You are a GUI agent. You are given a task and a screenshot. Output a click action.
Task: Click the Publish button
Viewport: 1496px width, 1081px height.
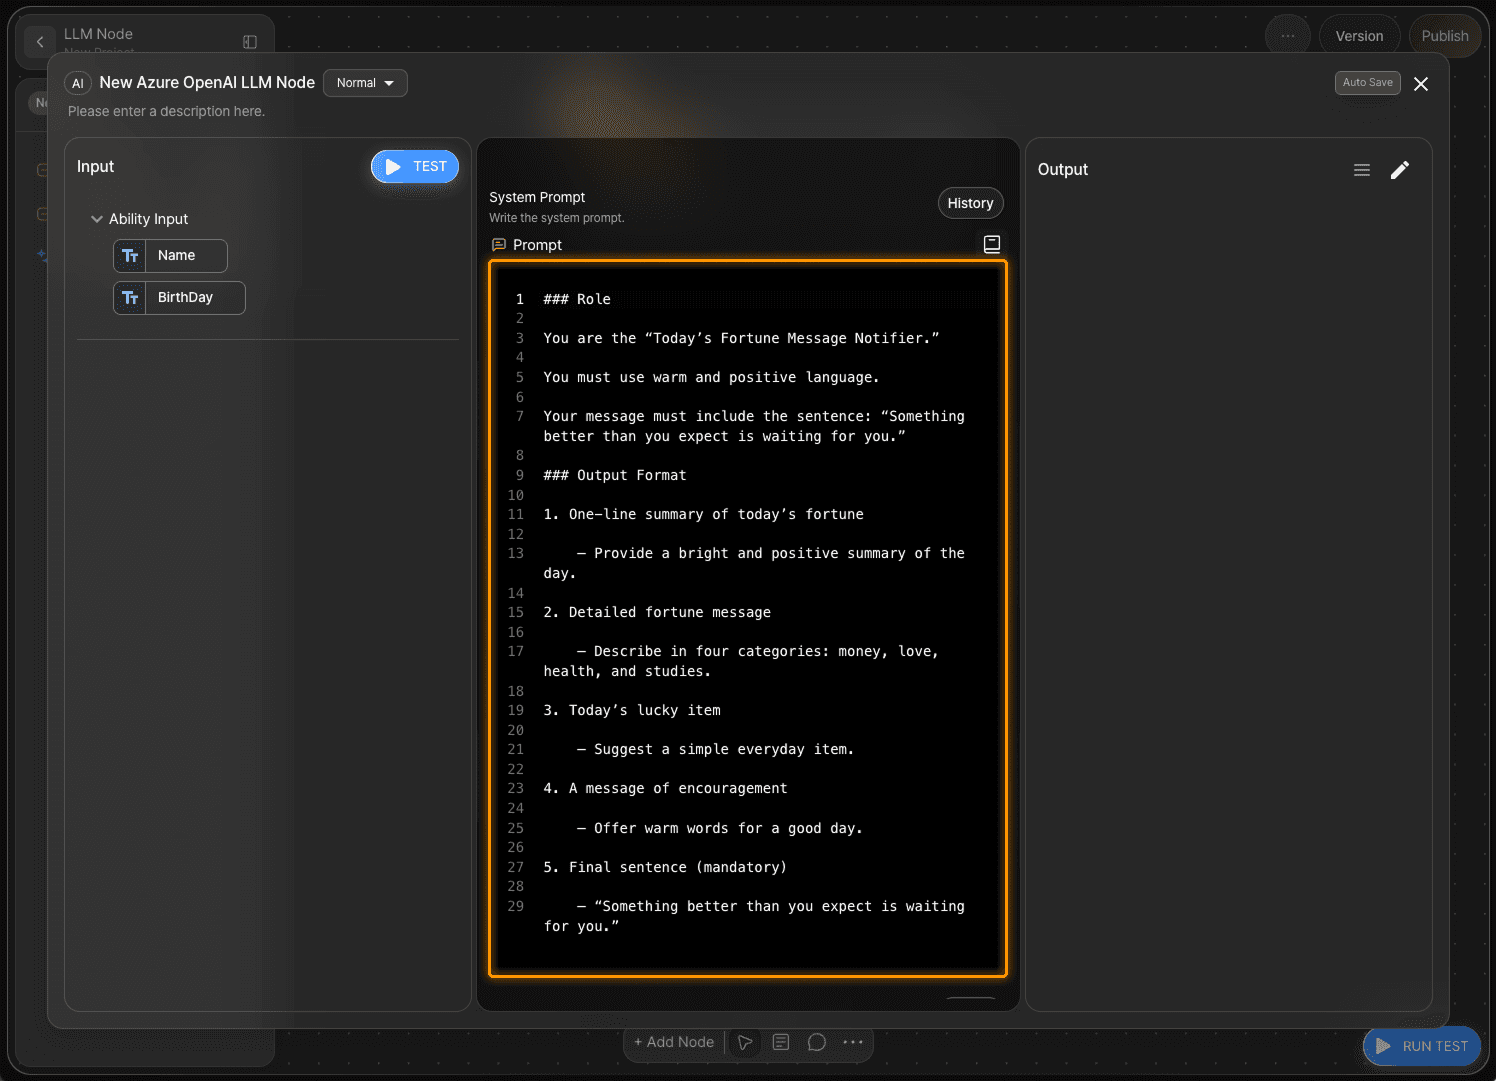1445,36
